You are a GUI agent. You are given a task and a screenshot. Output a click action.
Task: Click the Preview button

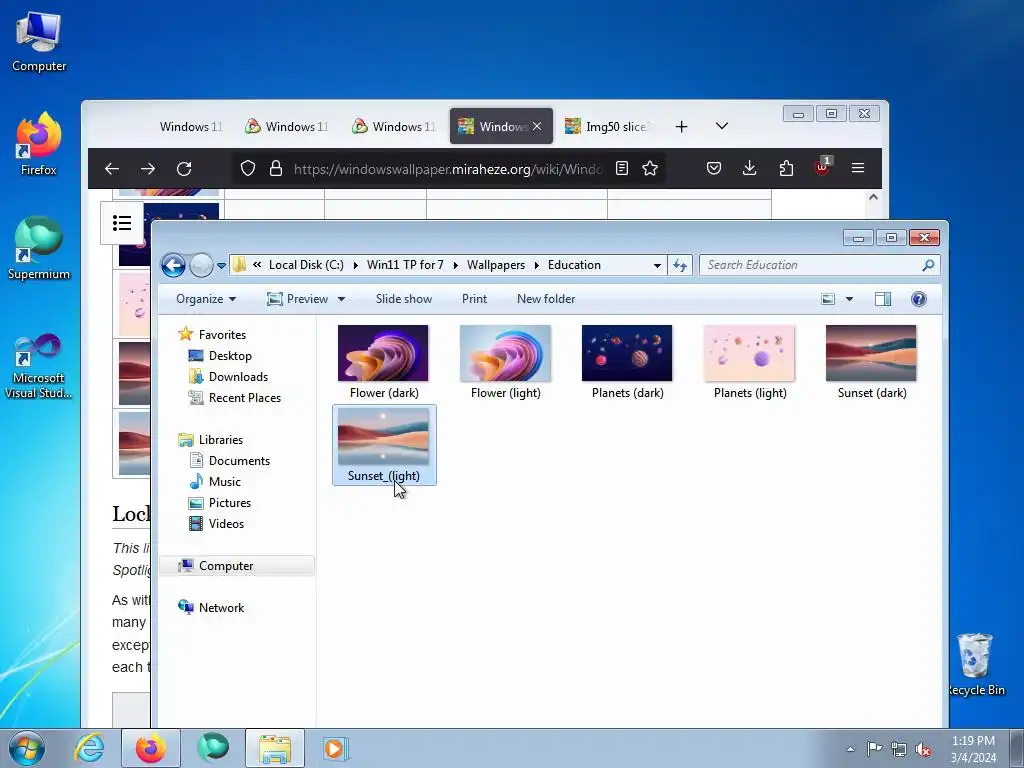[298, 299]
